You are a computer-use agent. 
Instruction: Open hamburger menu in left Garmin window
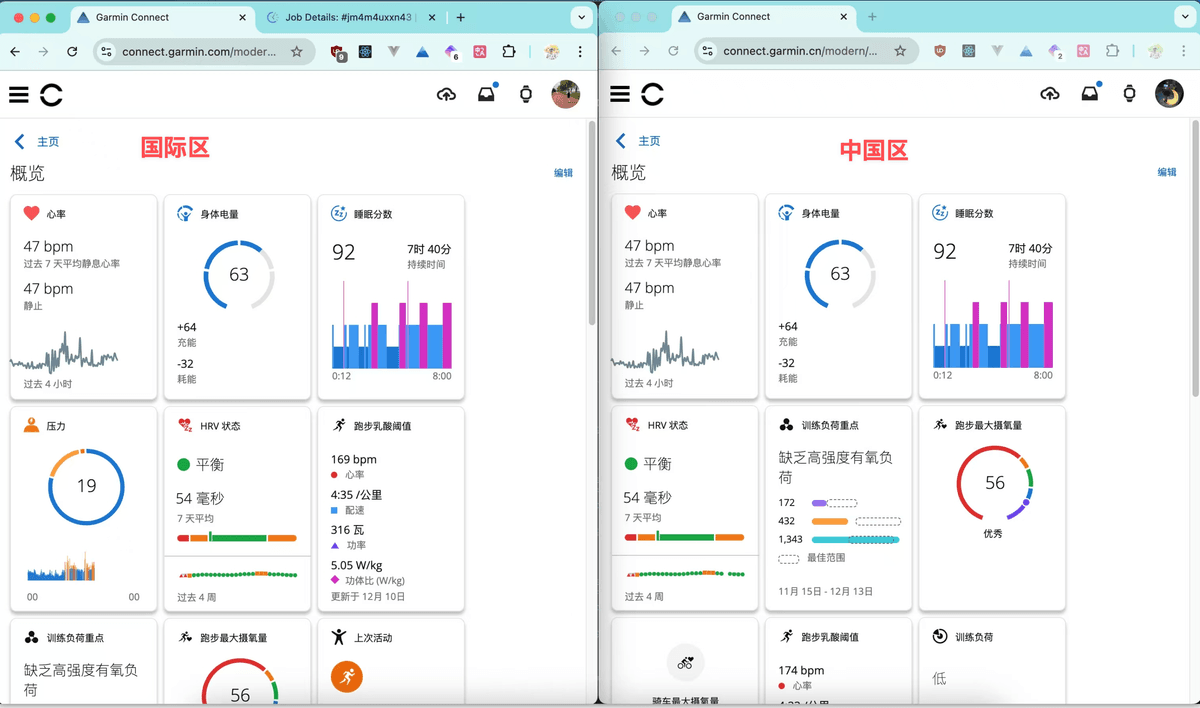tap(19, 95)
